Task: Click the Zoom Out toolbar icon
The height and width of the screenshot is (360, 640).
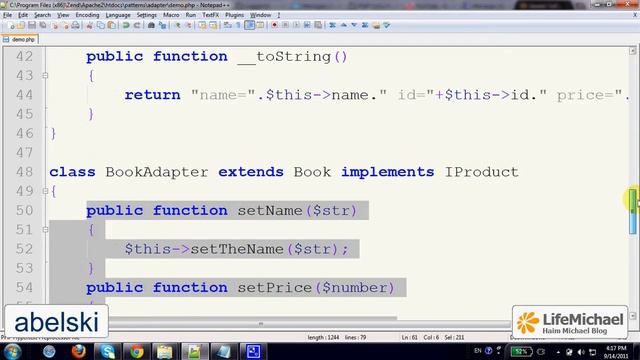Action: click(189, 25)
